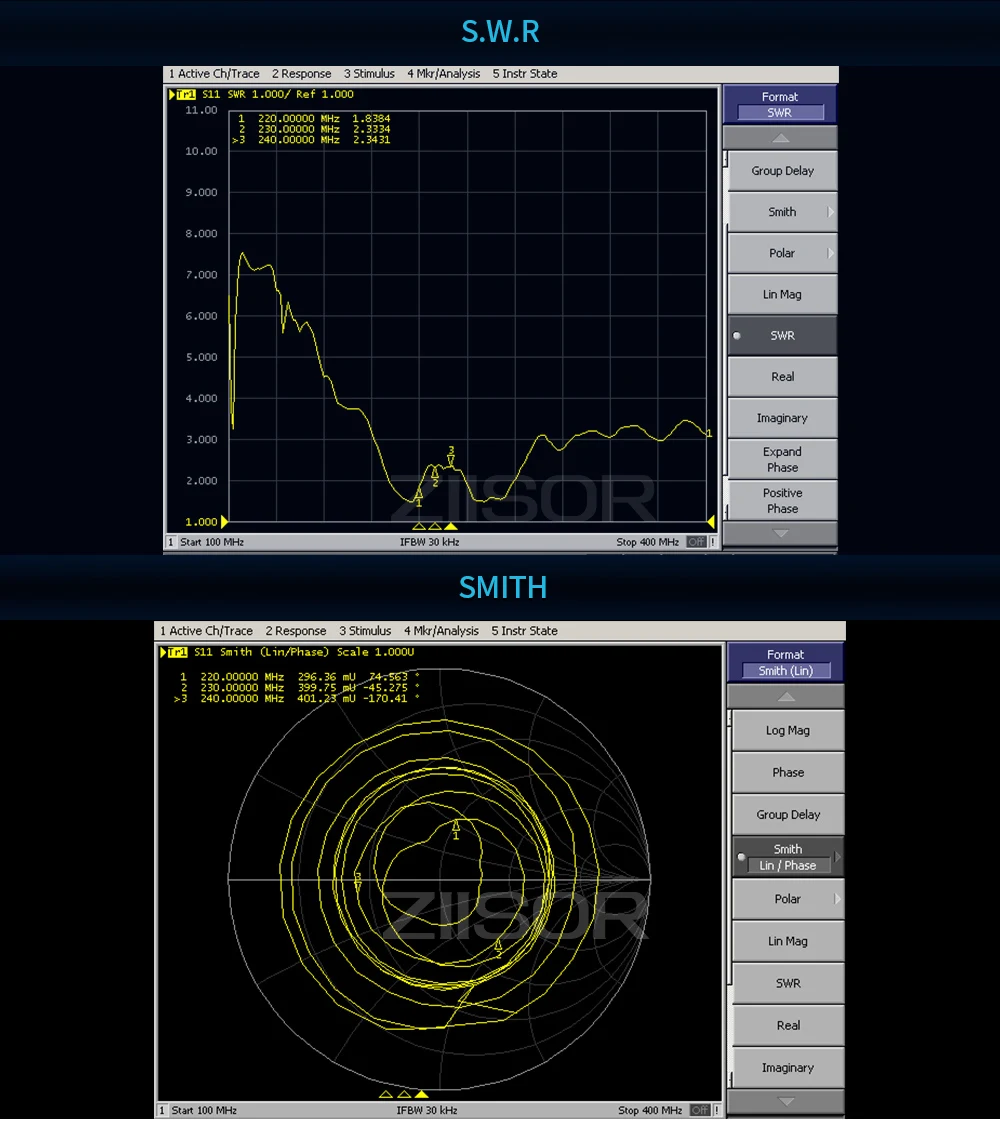Choose Imaginary format in Smith window
Image resolution: width=1000 pixels, height=1129 pixels.
788,1068
